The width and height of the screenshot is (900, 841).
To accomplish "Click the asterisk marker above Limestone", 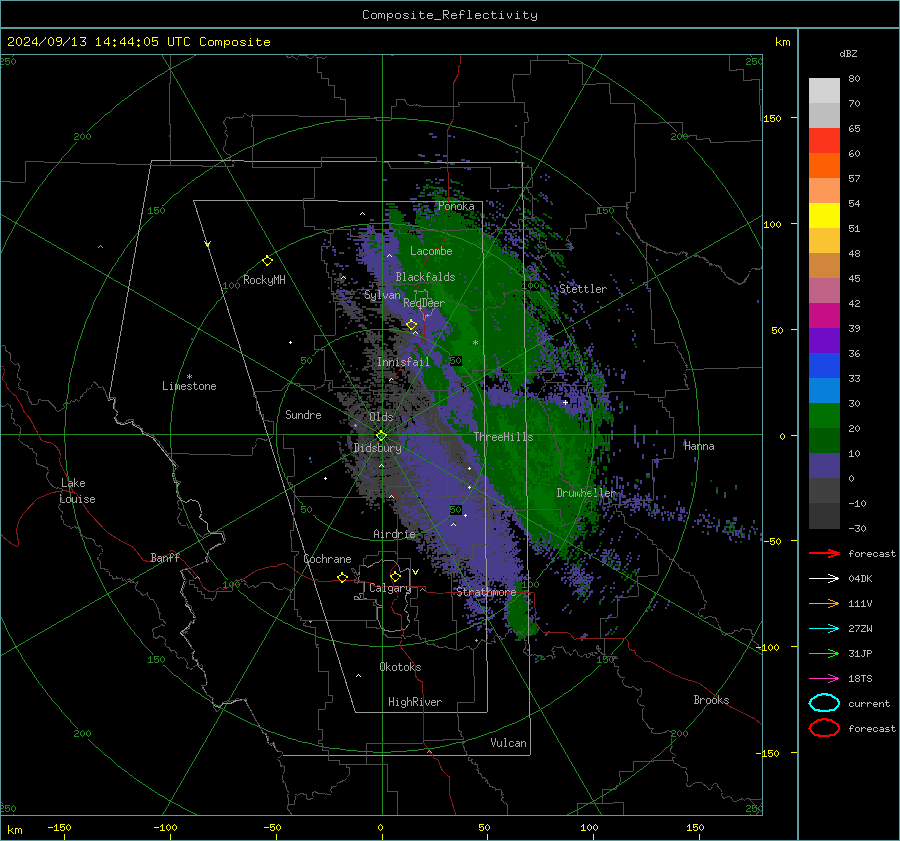I will [x=189, y=377].
